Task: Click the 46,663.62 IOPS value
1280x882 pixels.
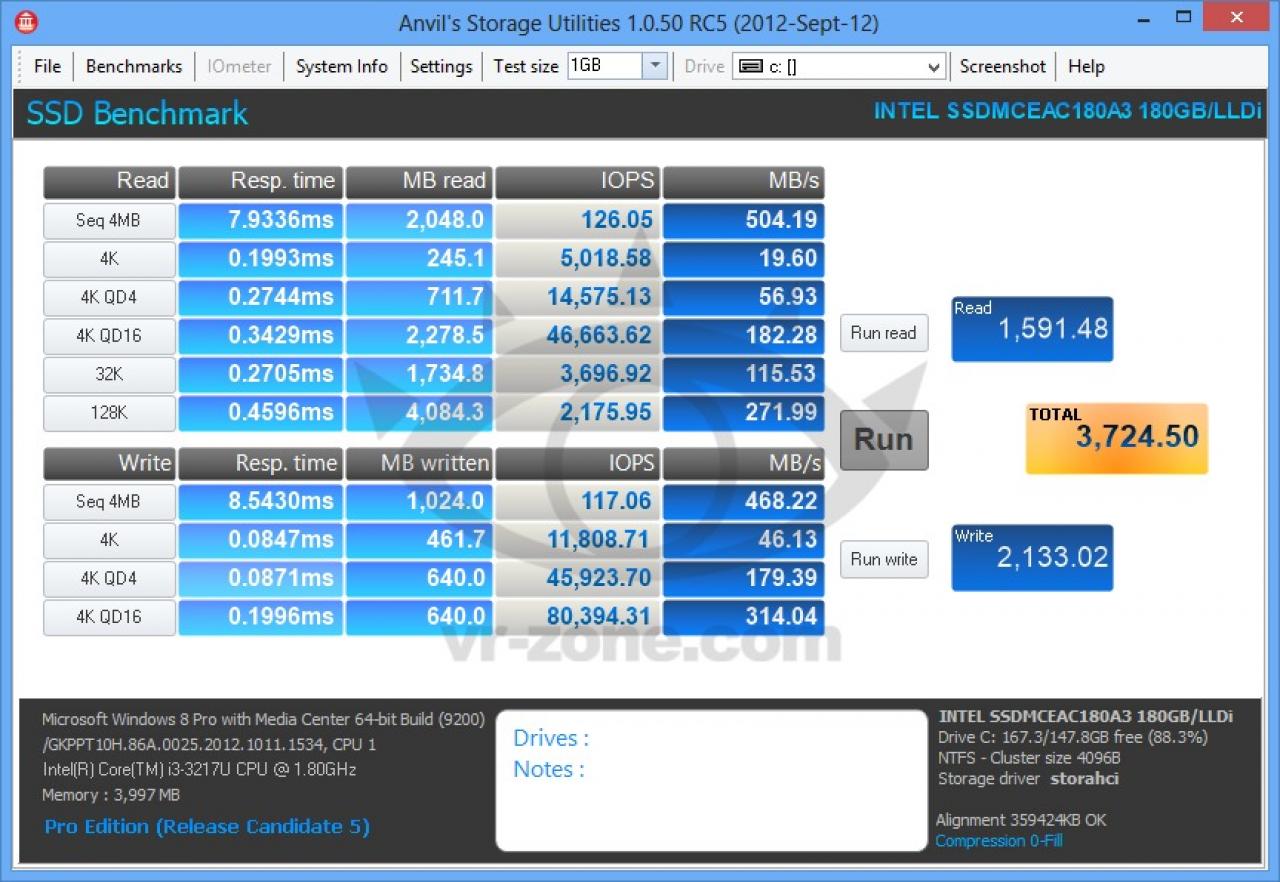Action: tap(577, 335)
